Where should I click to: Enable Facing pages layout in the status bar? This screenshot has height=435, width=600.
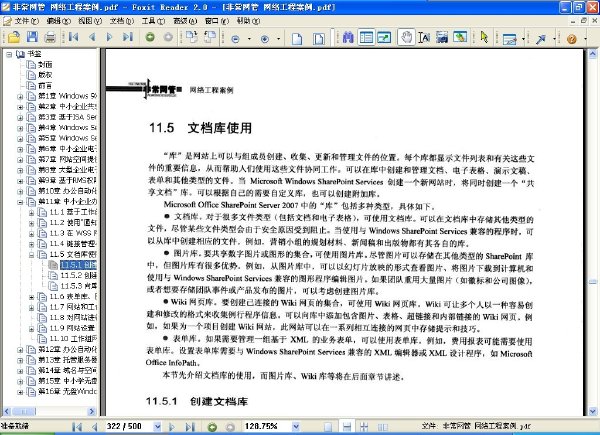point(364,427)
